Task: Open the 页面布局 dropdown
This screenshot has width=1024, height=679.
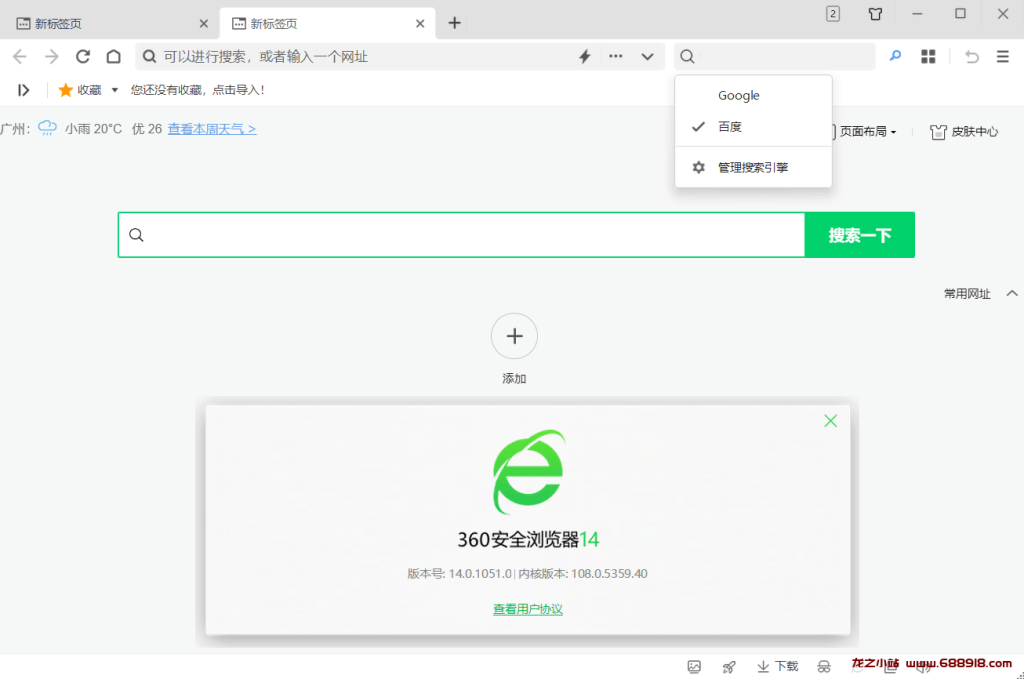Action: [x=866, y=131]
